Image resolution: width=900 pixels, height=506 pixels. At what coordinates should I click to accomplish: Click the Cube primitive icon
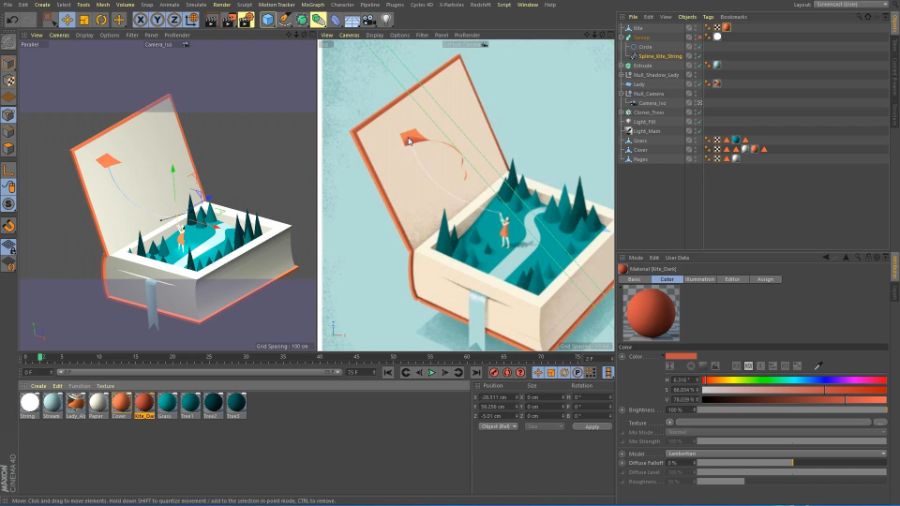click(x=268, y=20)
